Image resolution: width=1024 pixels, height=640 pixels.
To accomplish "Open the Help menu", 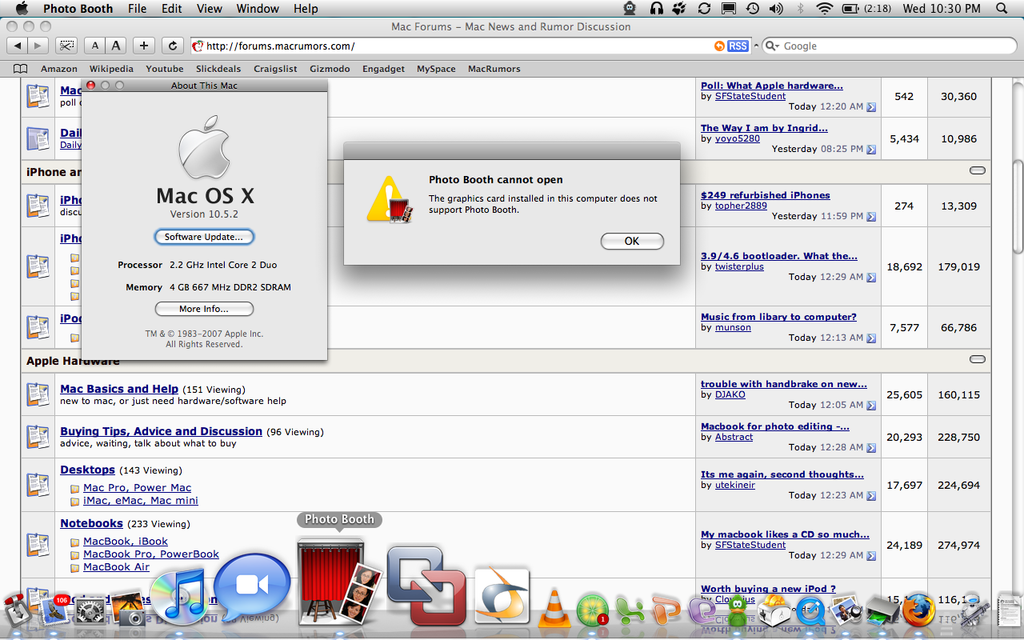I will tap(306, 8).
